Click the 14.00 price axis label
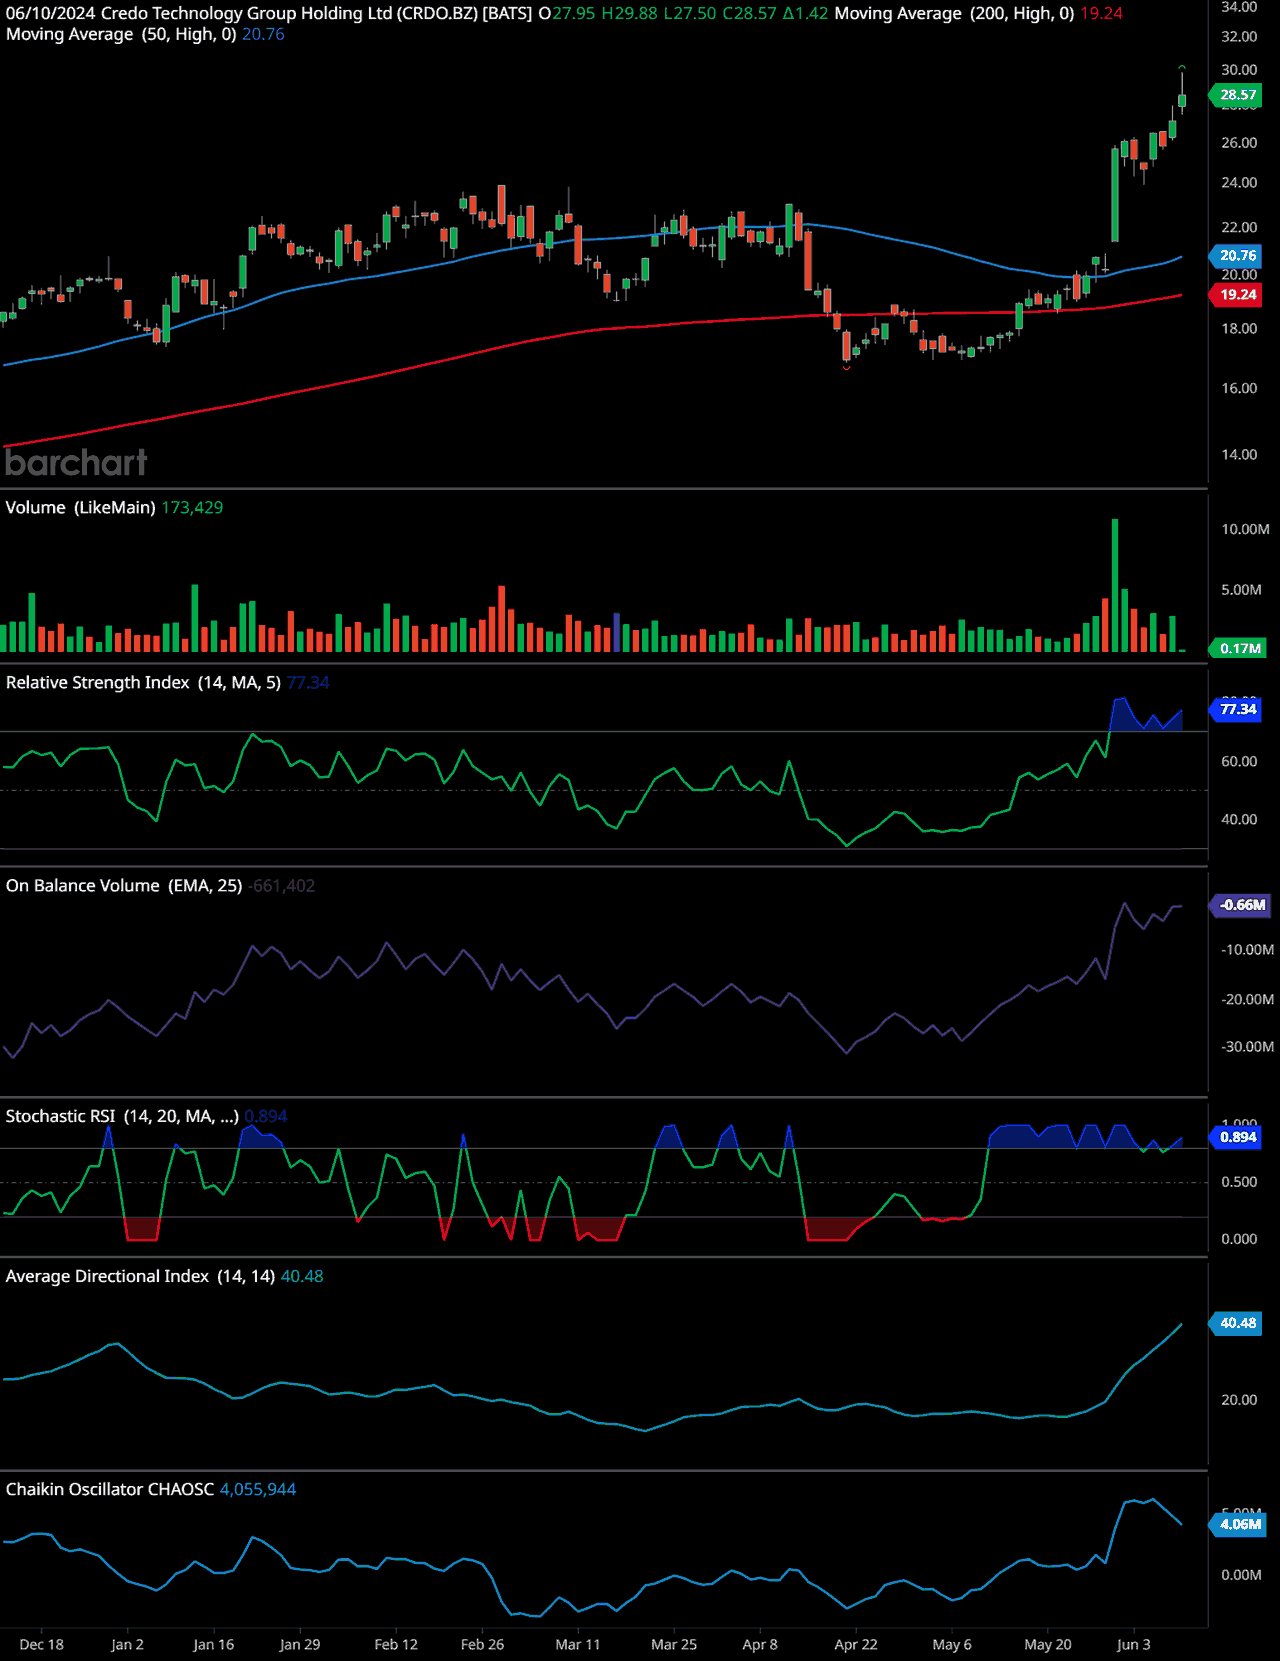Image resolution: width=1280 pixels, height=1661 pixels. tap(1239, 454)
